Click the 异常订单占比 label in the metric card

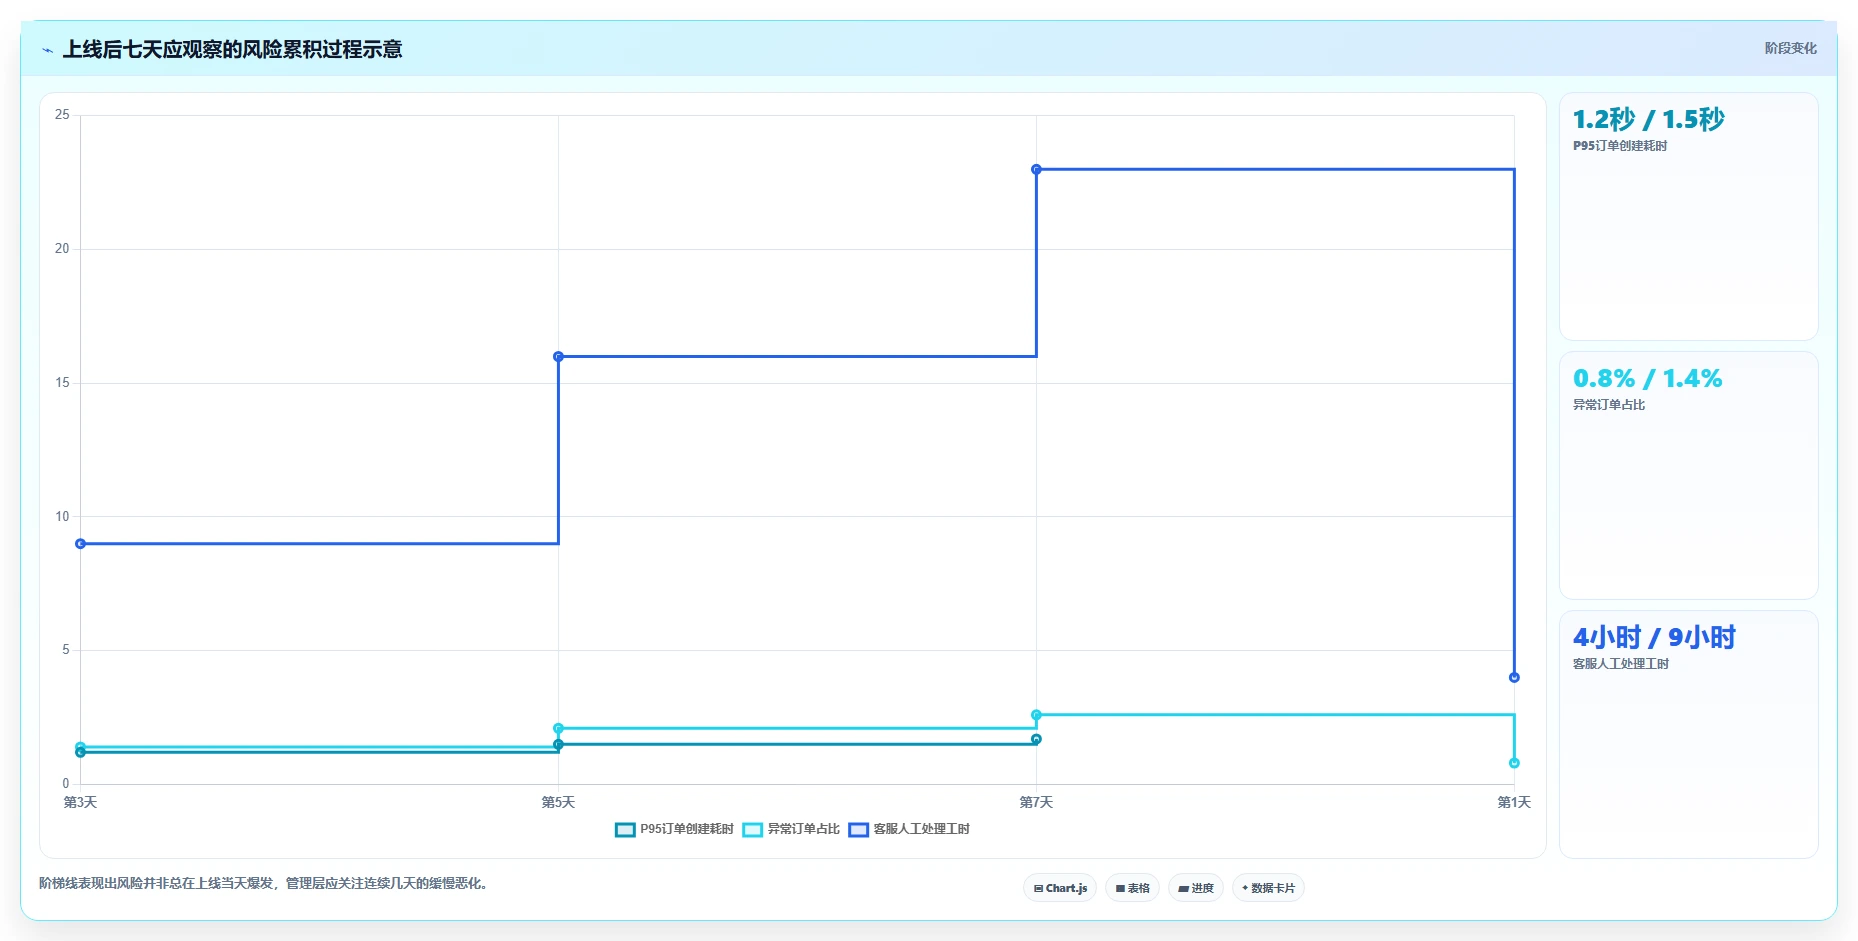[x=1609, y=405]
